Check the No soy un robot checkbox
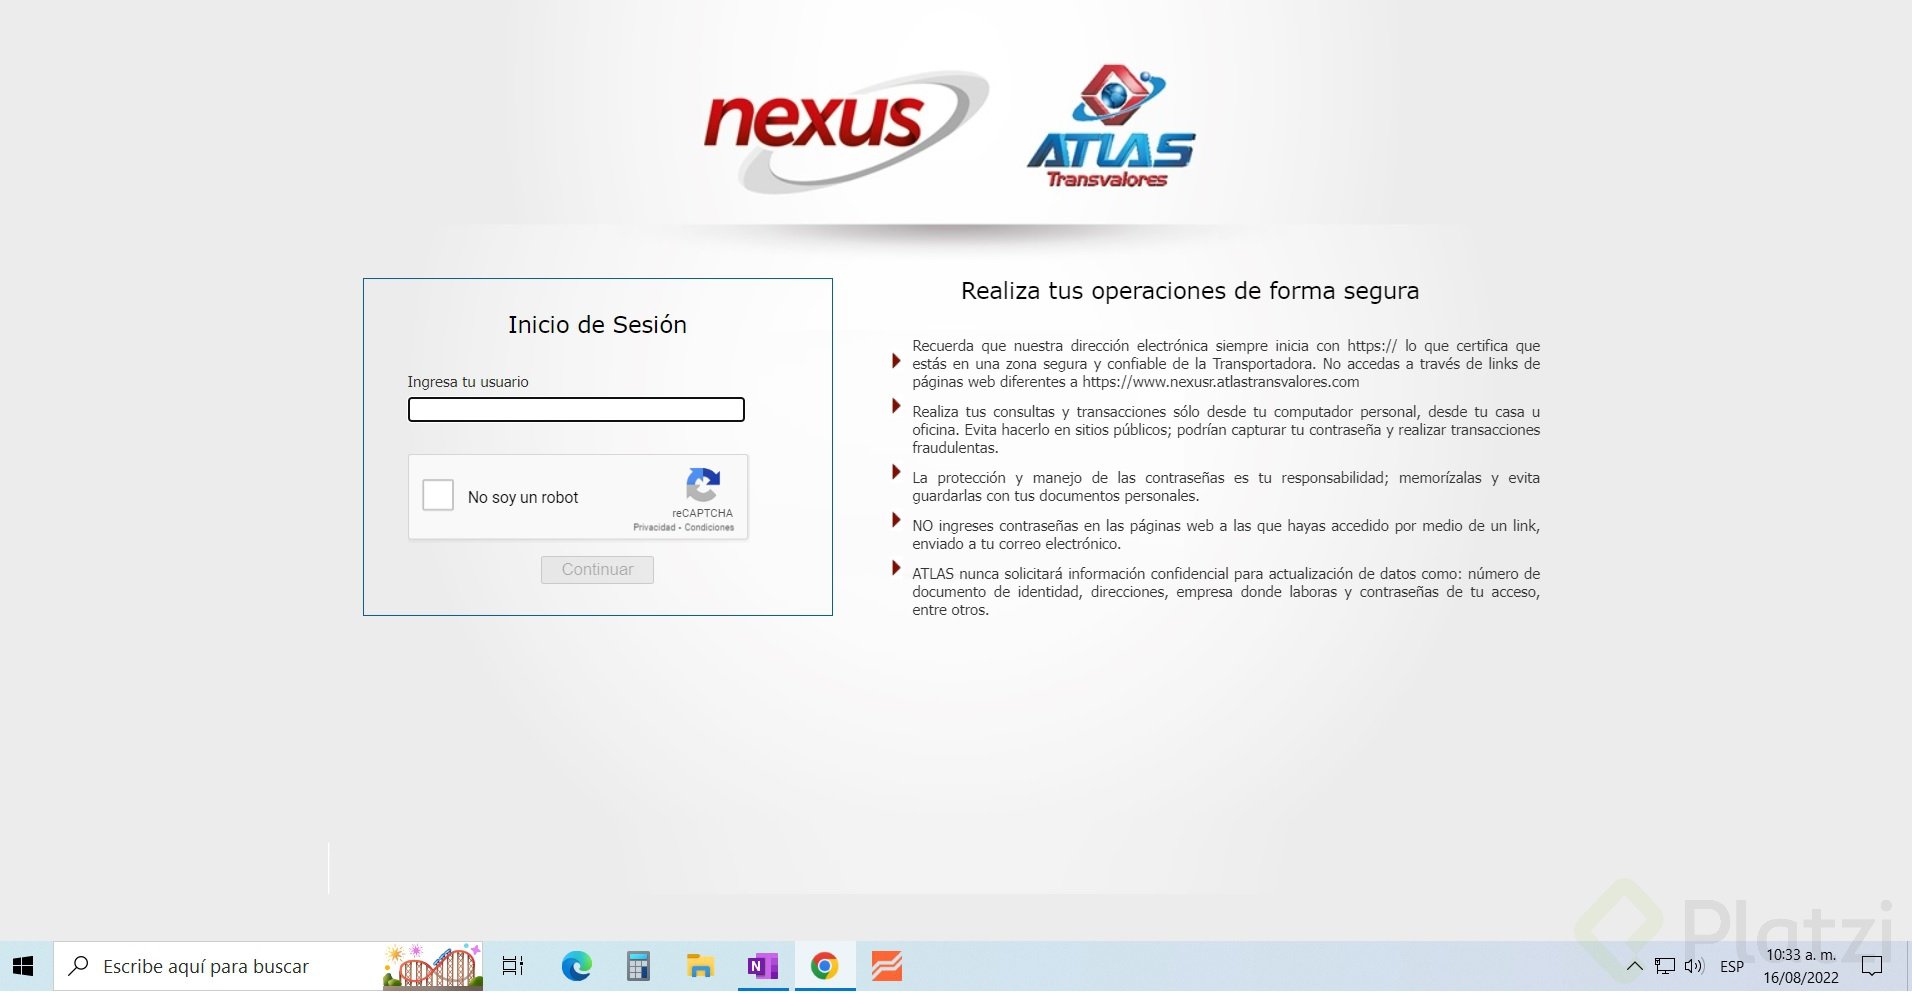Image resolution: width=1912 pixels, height=994 pixels. tap(438, 495)
